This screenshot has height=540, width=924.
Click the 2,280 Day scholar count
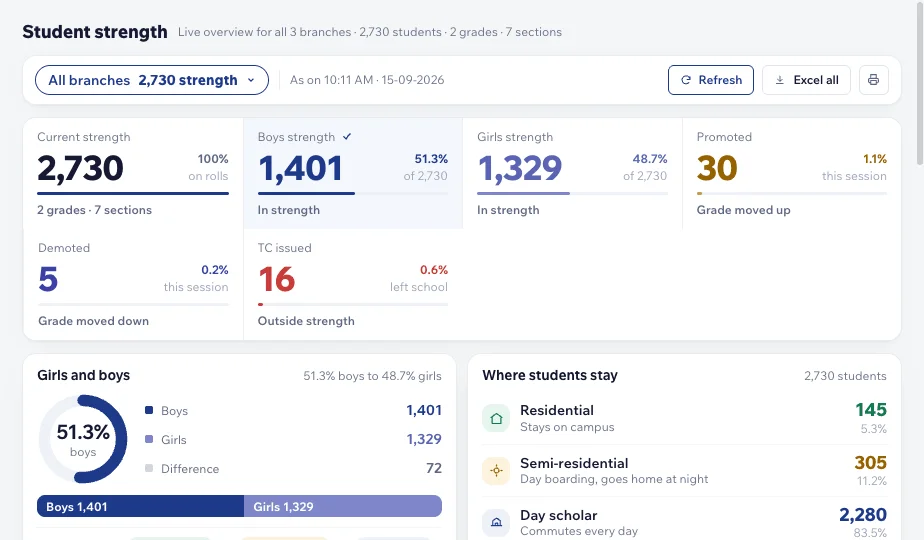click(863, 515)
